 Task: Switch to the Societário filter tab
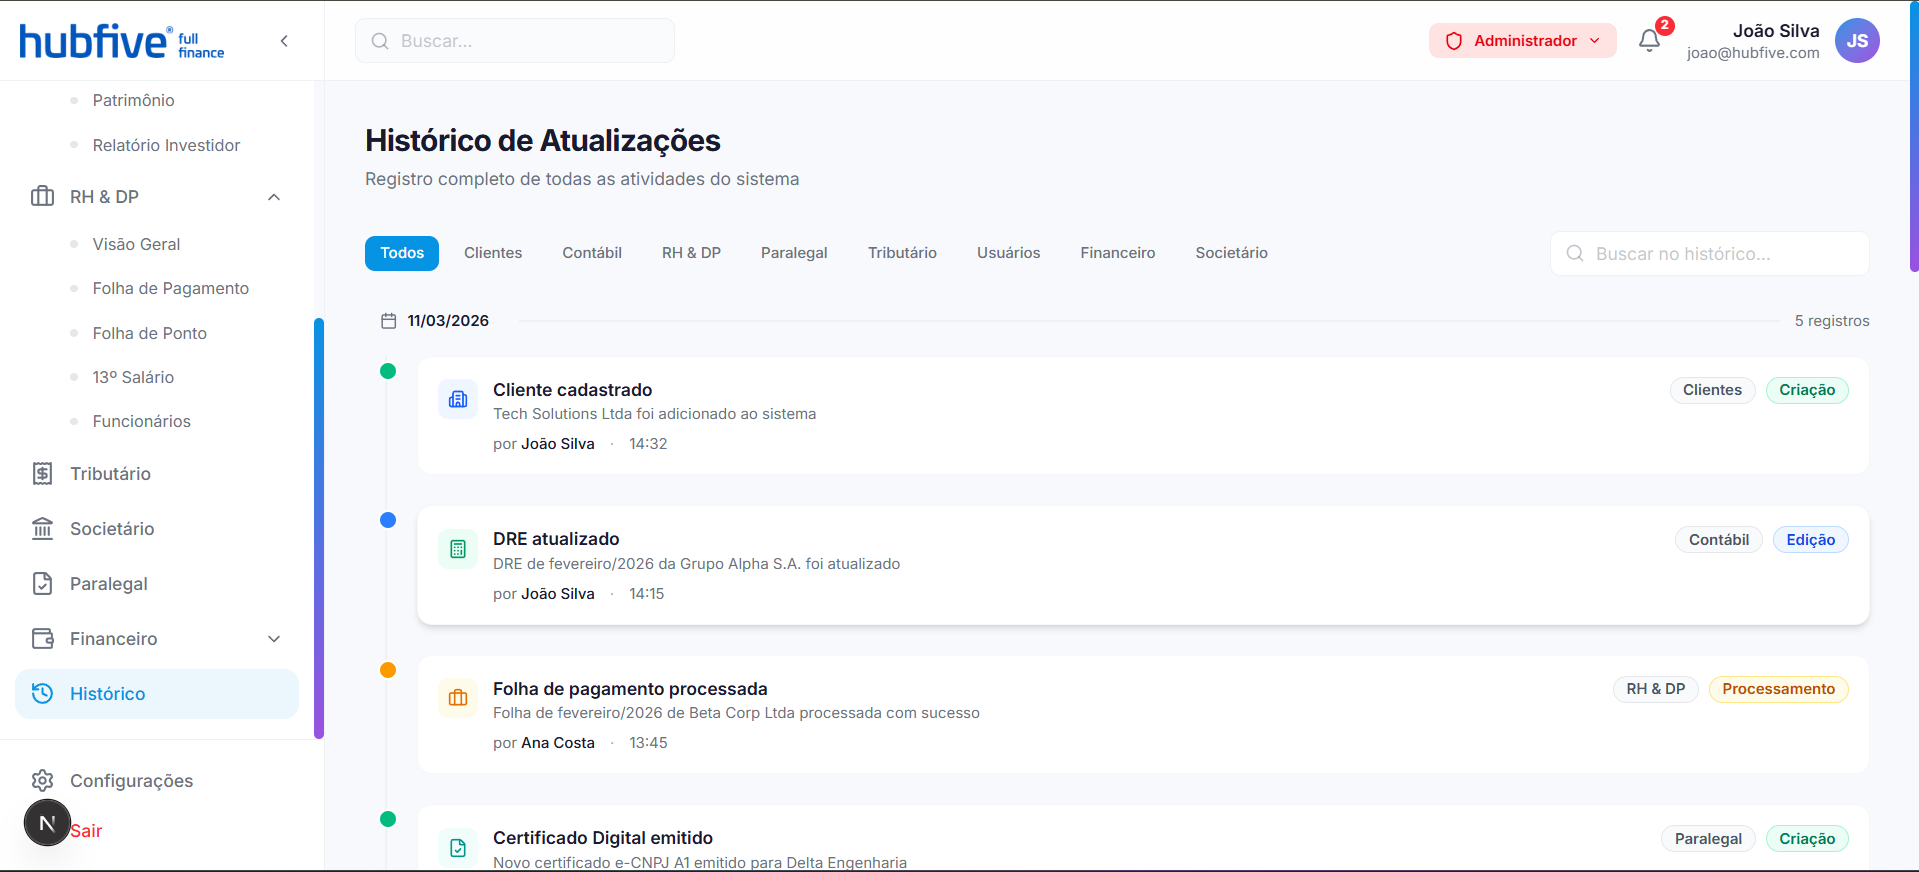click(x=1231, y=253)
